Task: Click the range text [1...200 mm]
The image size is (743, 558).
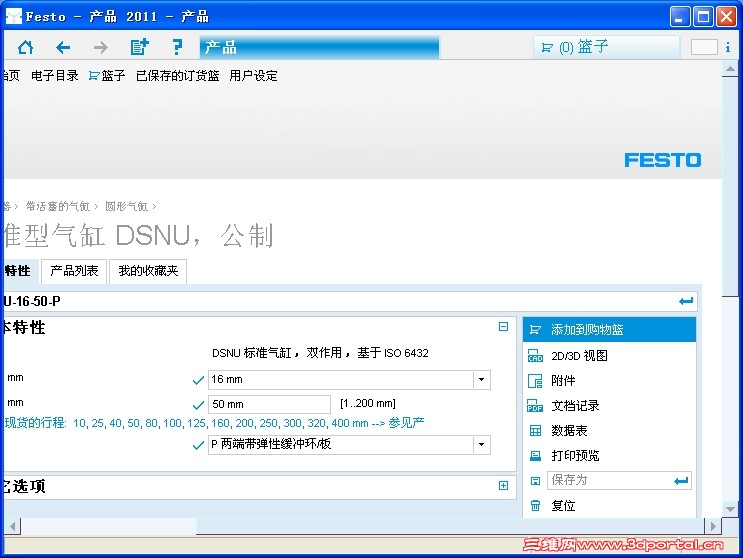Action: 368,404
